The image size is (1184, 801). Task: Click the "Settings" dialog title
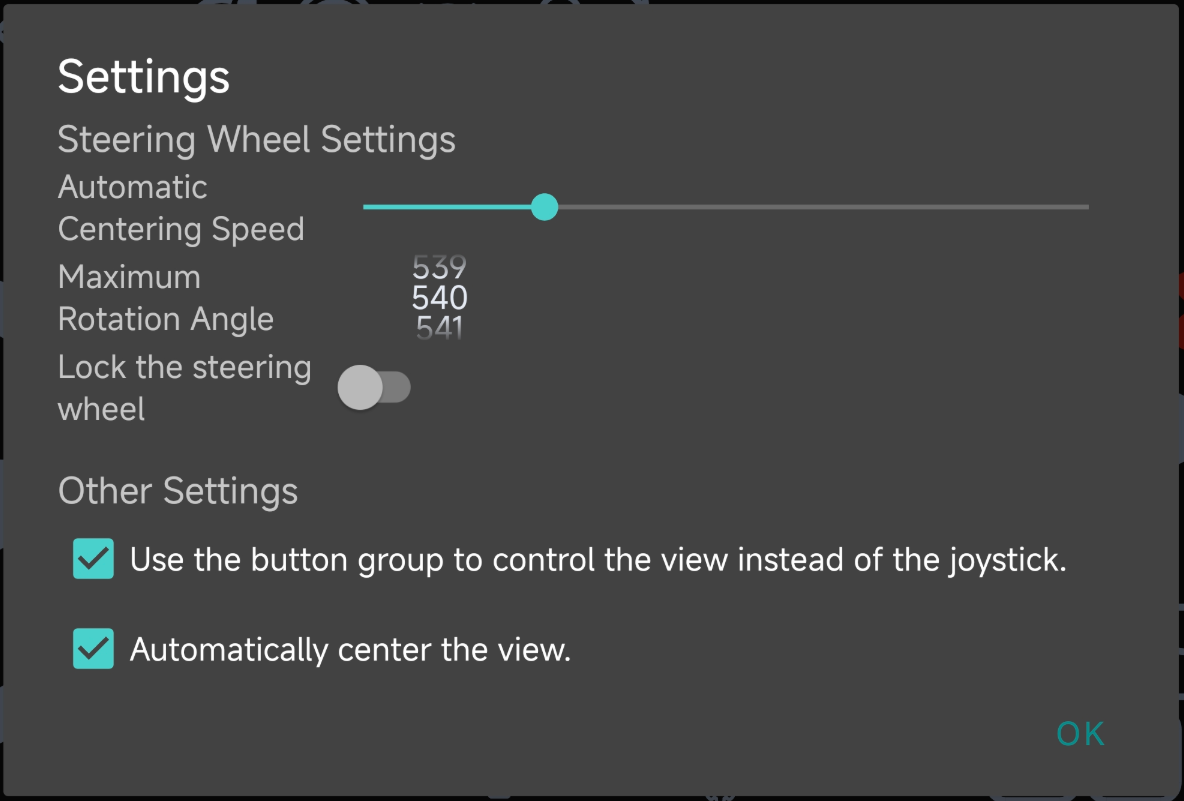(144, 77)
